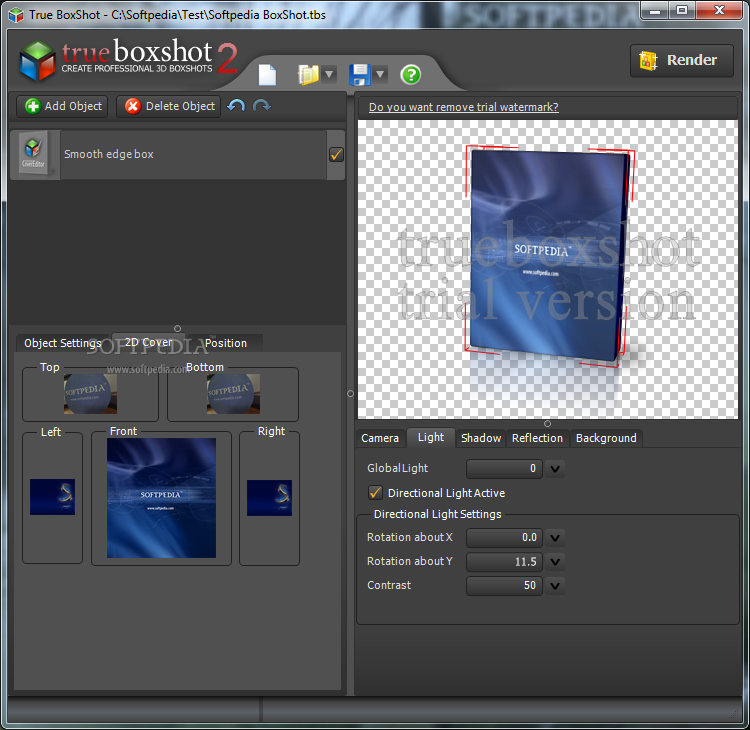750x730 pixels.
Task: Click the Render button
Action: coord(682,61)
